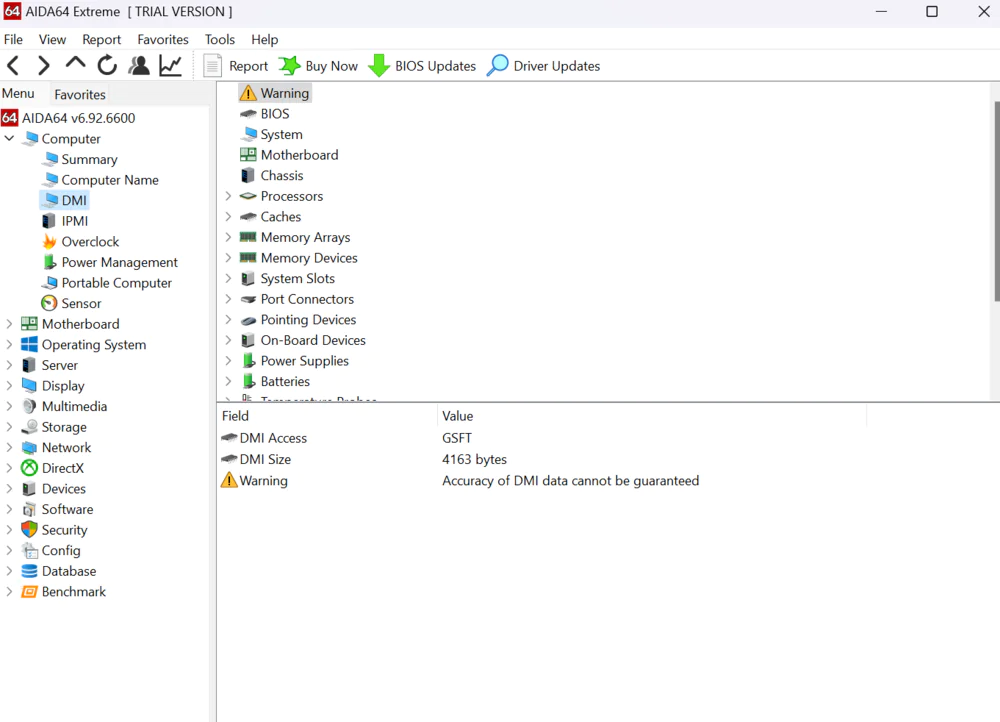Select the Devices category label
Viewport: 1000px width, 722px height.
[x=64, y=489]
